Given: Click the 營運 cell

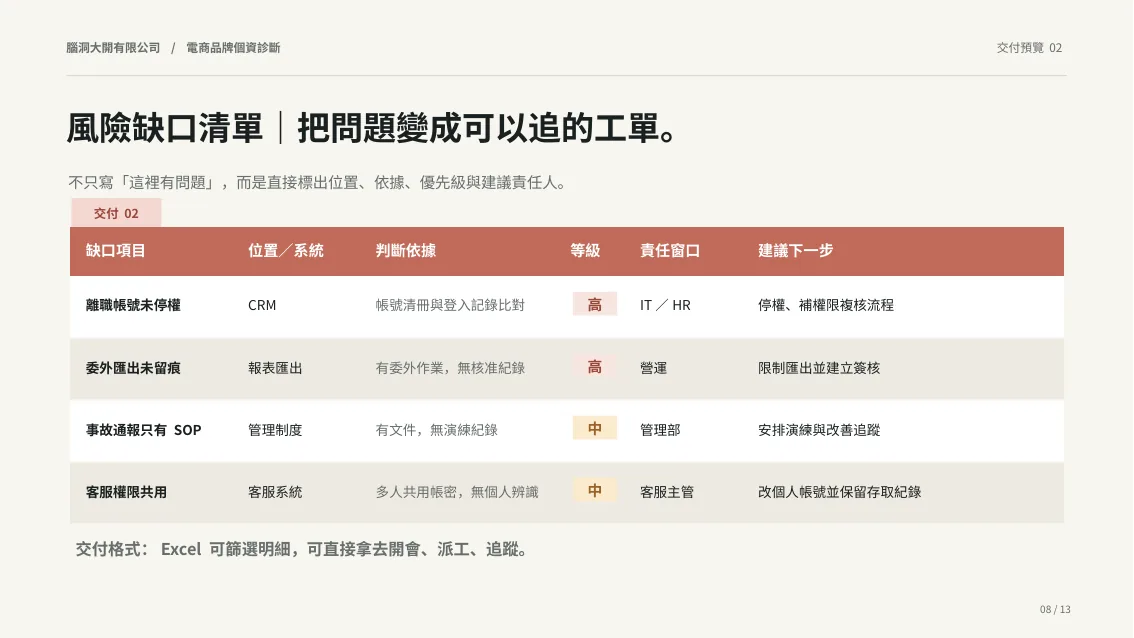Looking at the screenshot, I should tap(653, 368).
